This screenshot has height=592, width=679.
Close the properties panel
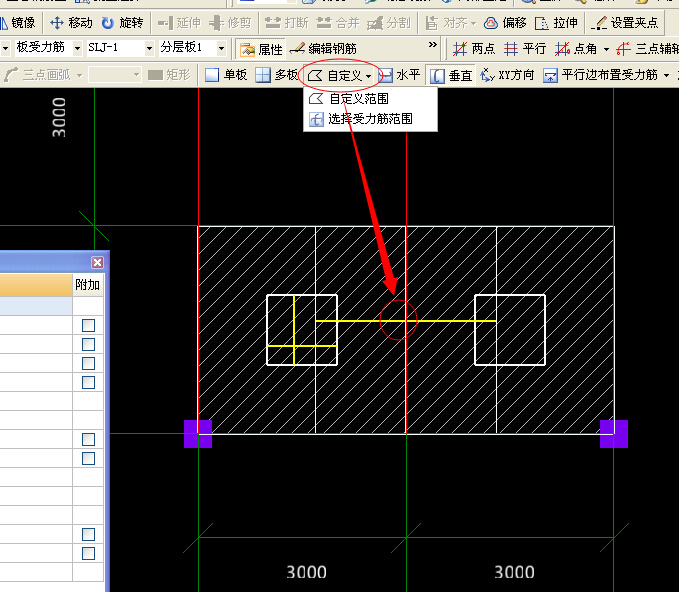[x=97, y=262]
